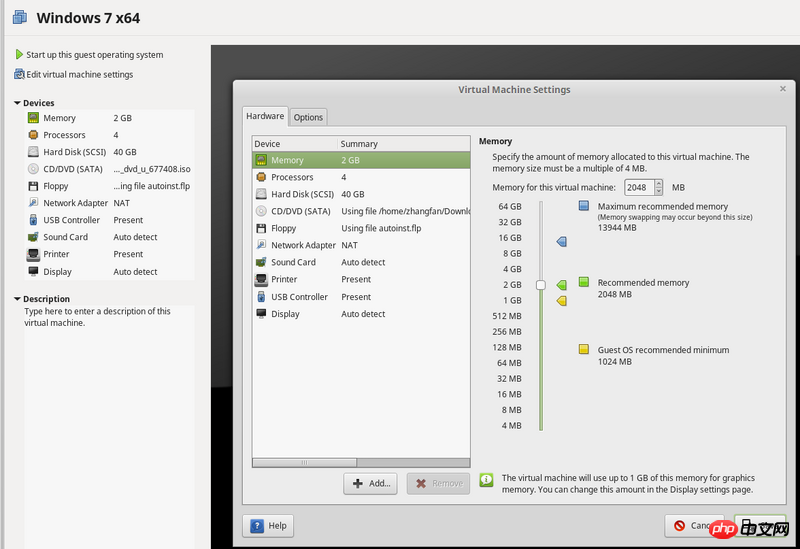
Task: Click Memory chip icon in Devices sidebar
Action: point(33,118)
